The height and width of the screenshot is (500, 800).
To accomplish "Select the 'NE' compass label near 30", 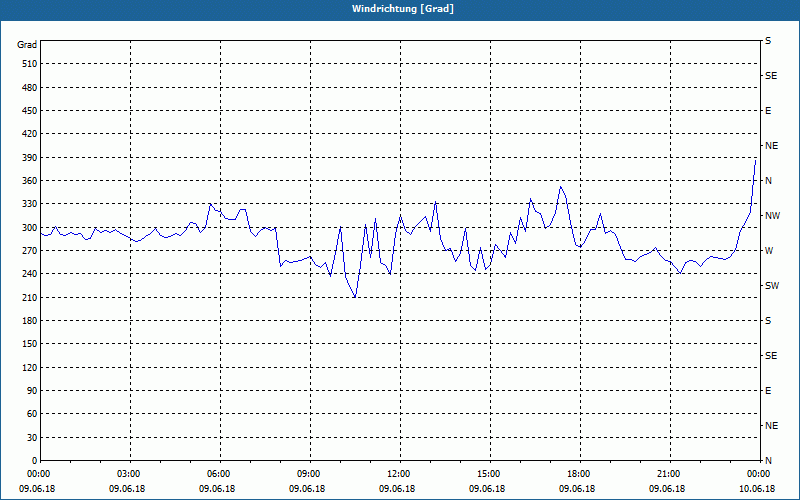I will [771, 426].
